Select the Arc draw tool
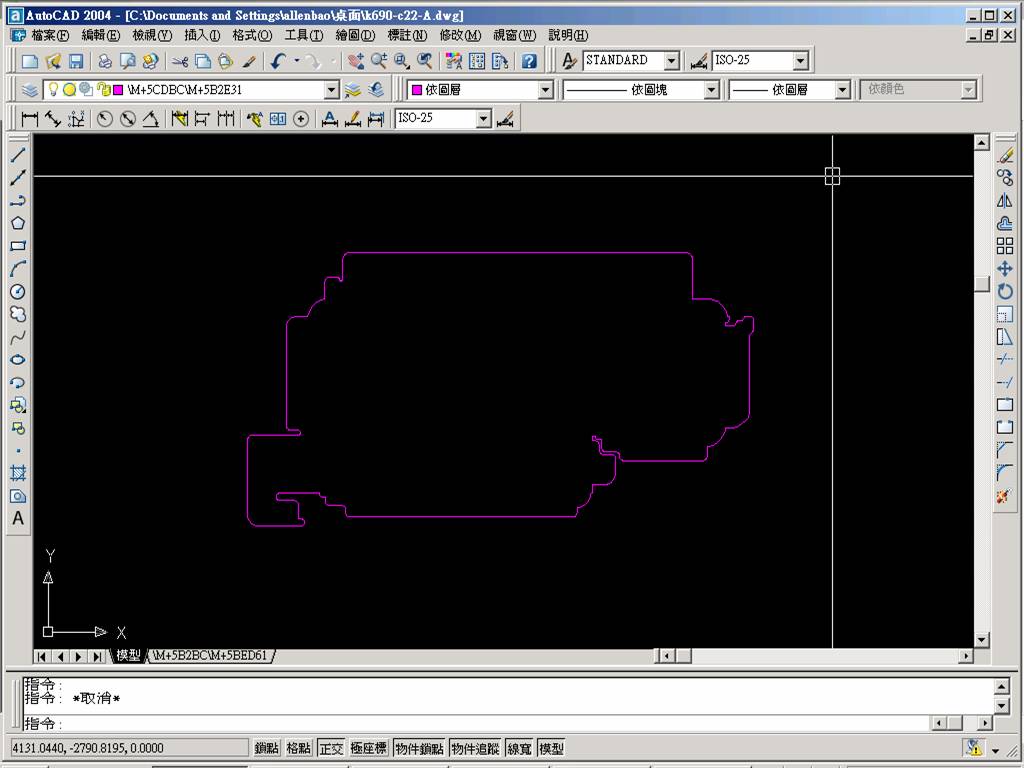 click(x=18, y=268)
